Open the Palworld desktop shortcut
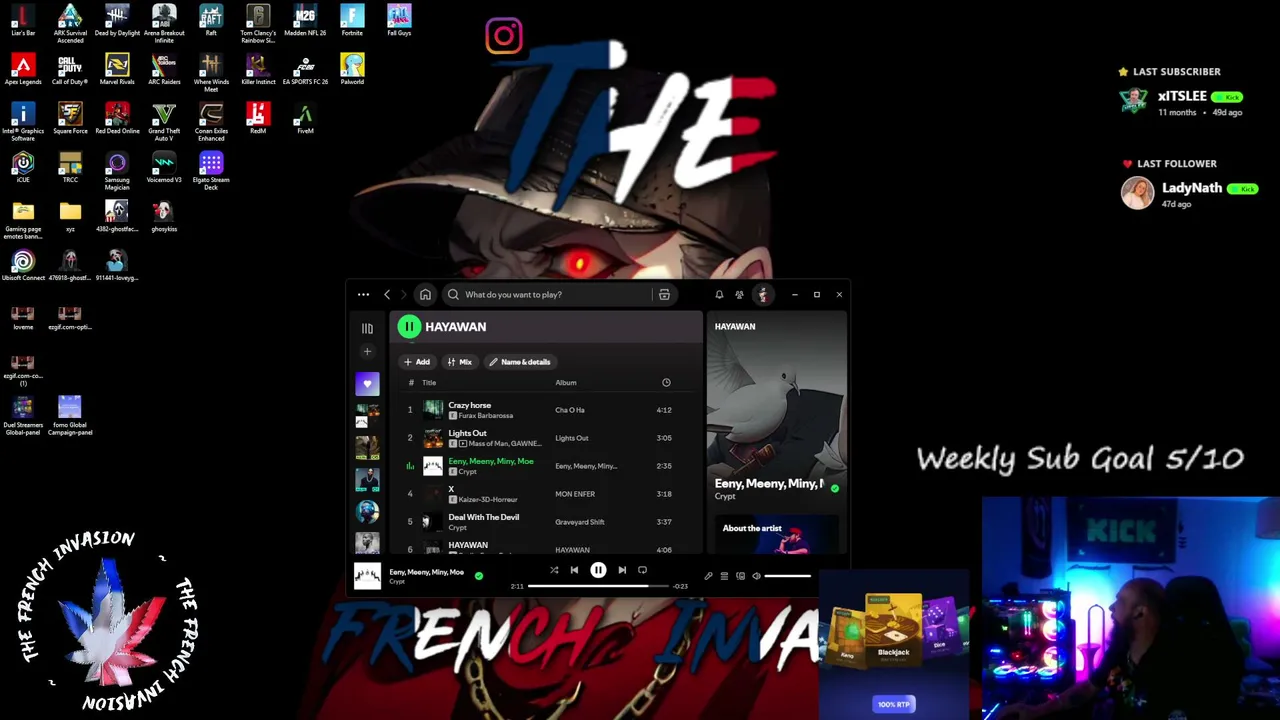 (x=352, y=70)
